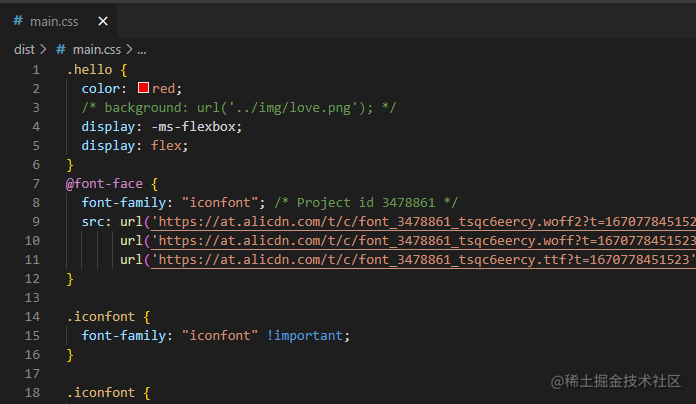This screenshot has width=696, height=404.
Task: Click line number 1 in the gutter
Action: [36, 70]
